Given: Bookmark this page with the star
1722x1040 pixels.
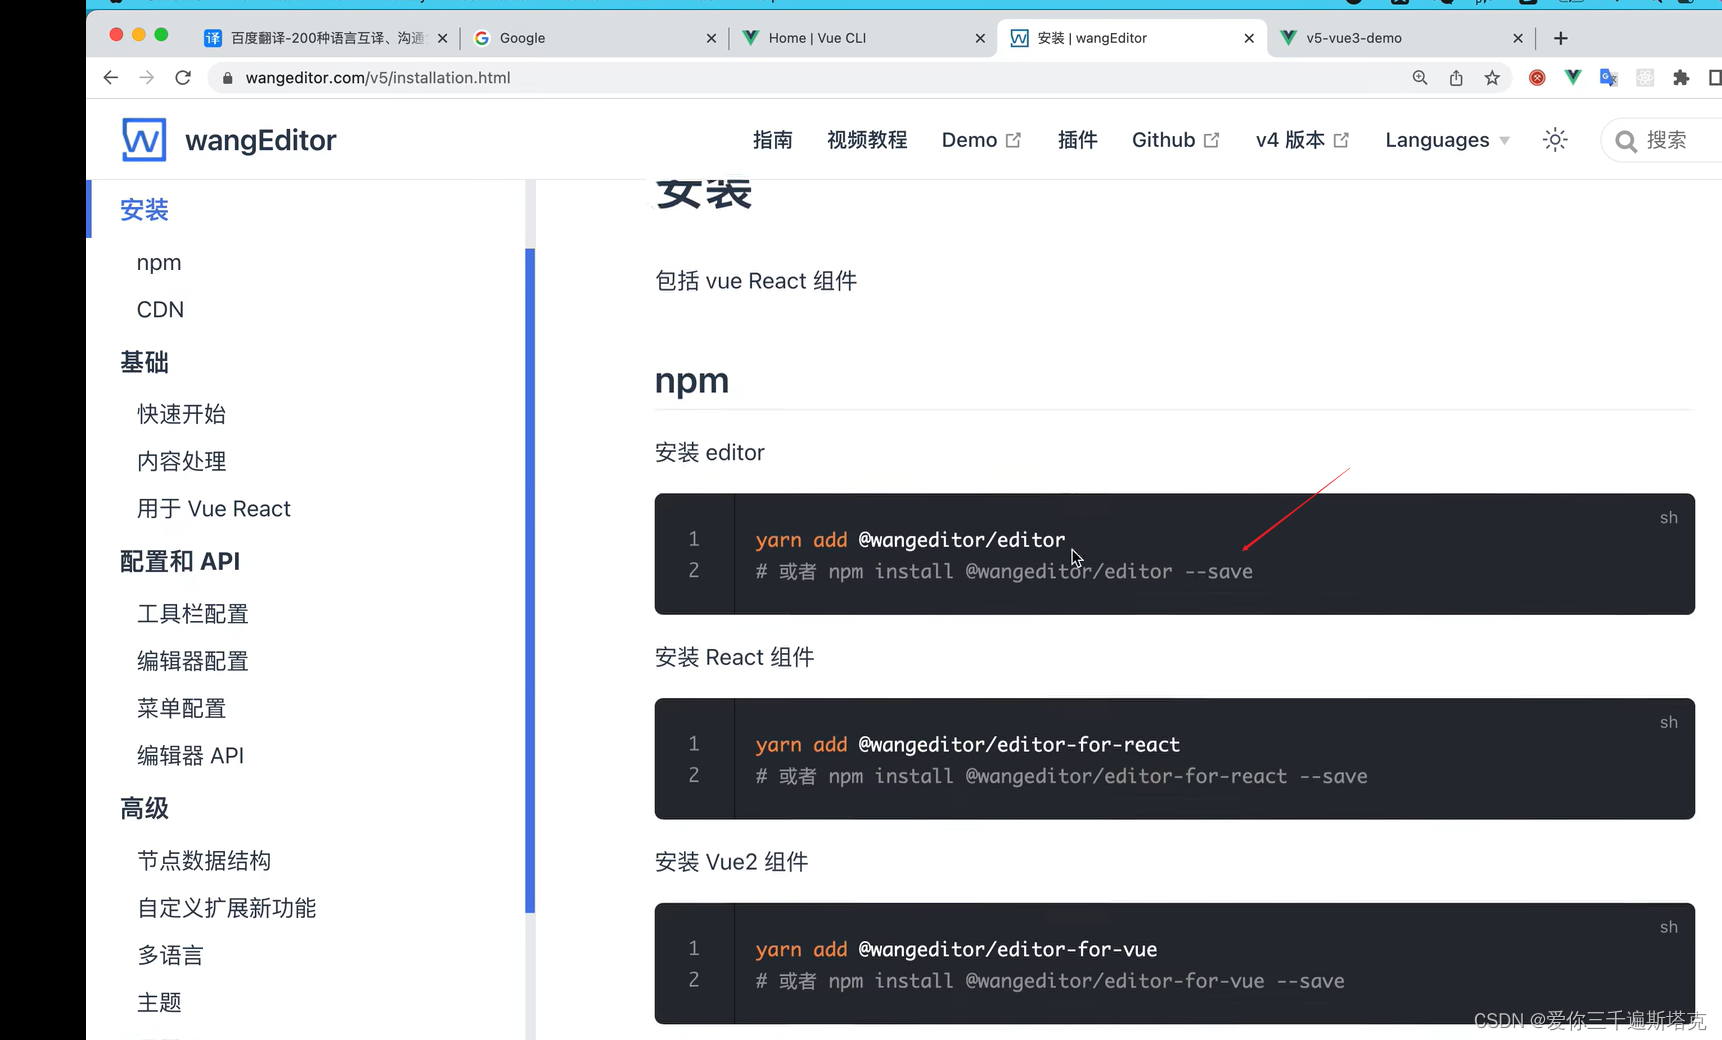Looking at the screenshot, I should point(1492,77).
